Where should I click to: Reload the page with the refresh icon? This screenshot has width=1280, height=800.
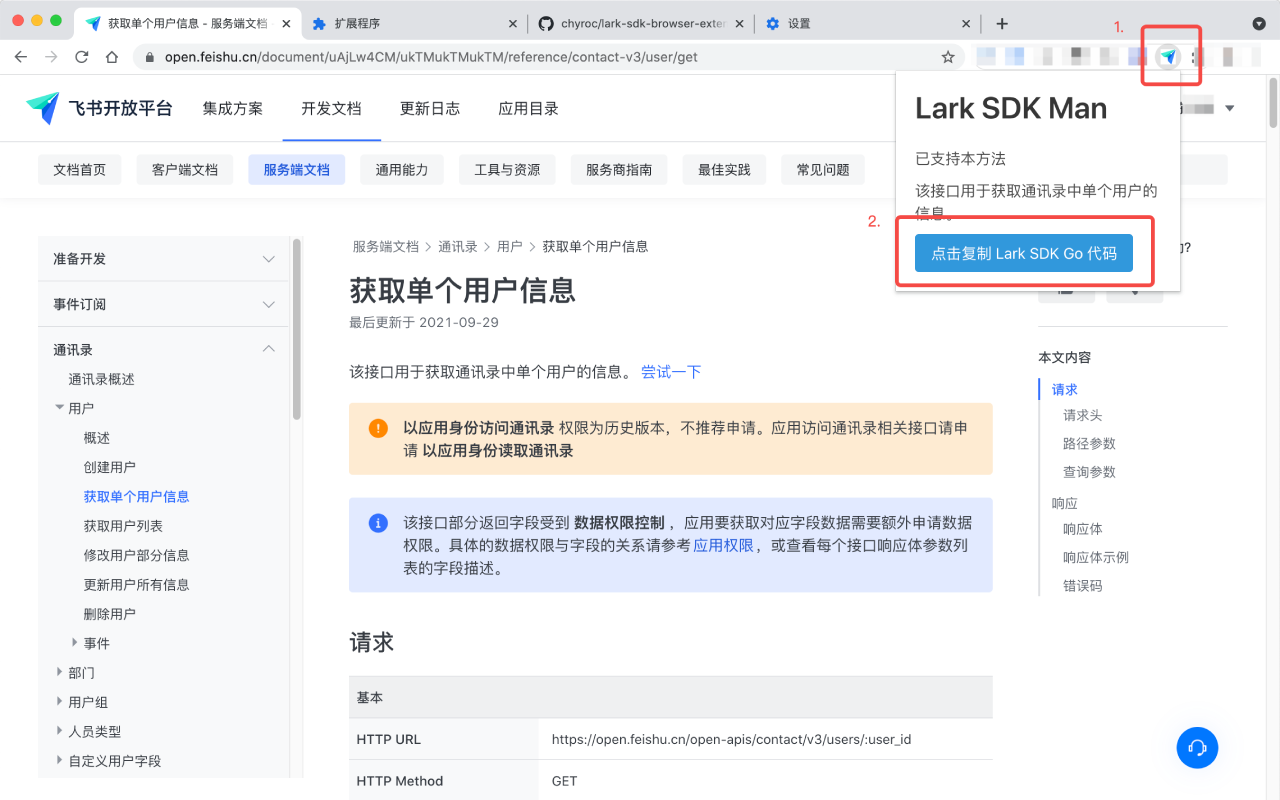[x=82, y=57]
